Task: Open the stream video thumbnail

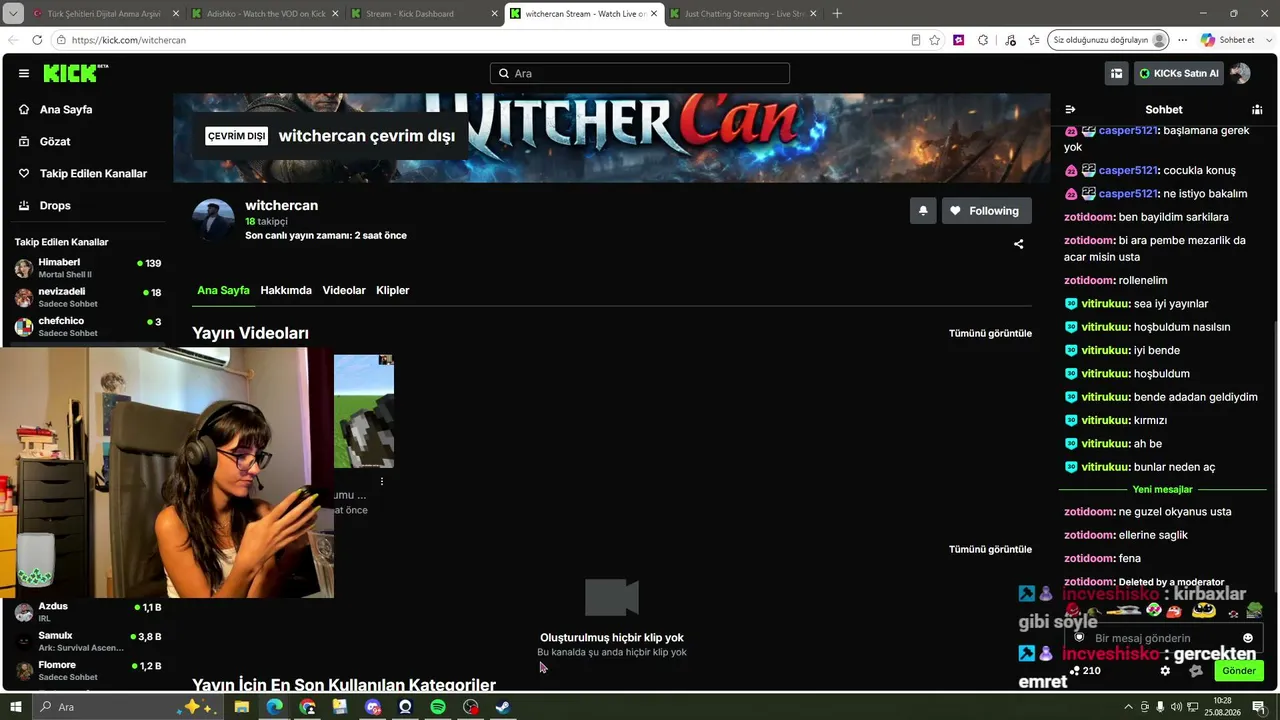Action: (364, 411)
